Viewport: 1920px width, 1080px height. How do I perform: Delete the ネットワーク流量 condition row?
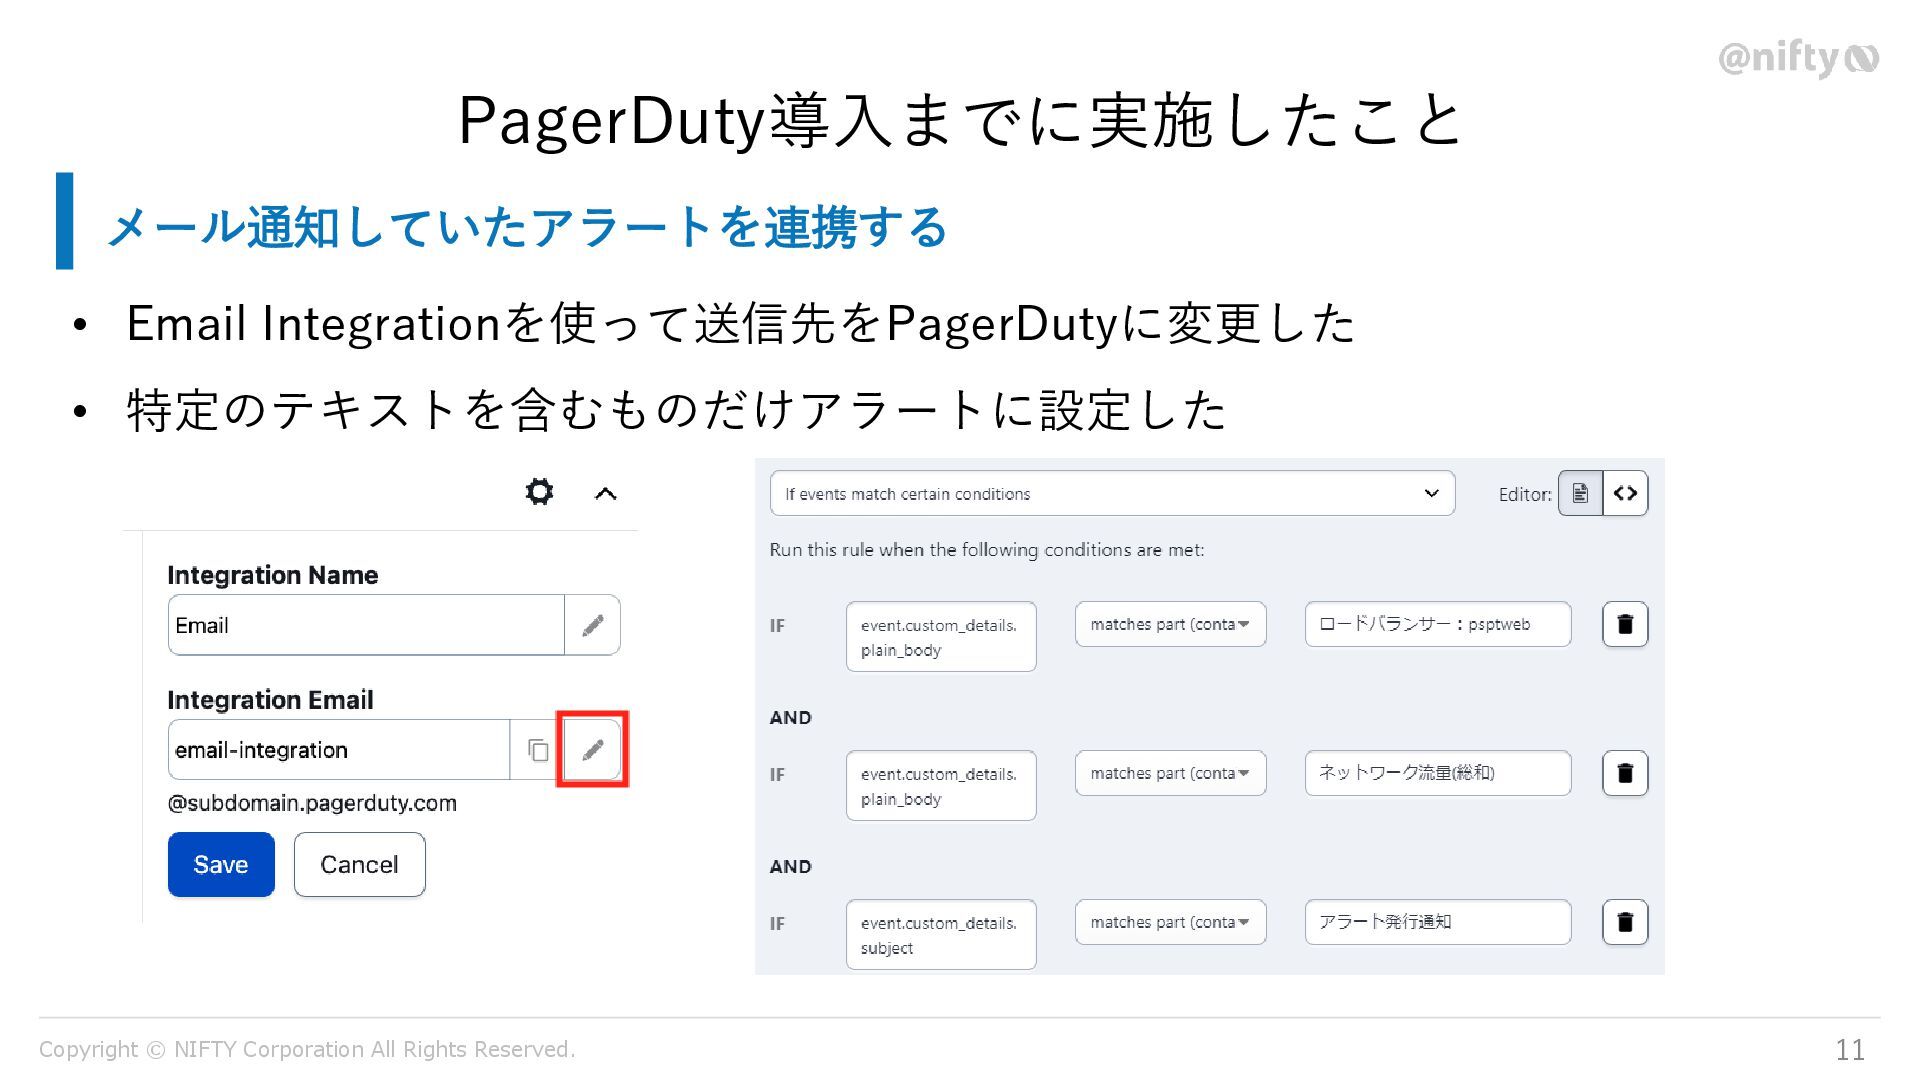[1625, 773]
